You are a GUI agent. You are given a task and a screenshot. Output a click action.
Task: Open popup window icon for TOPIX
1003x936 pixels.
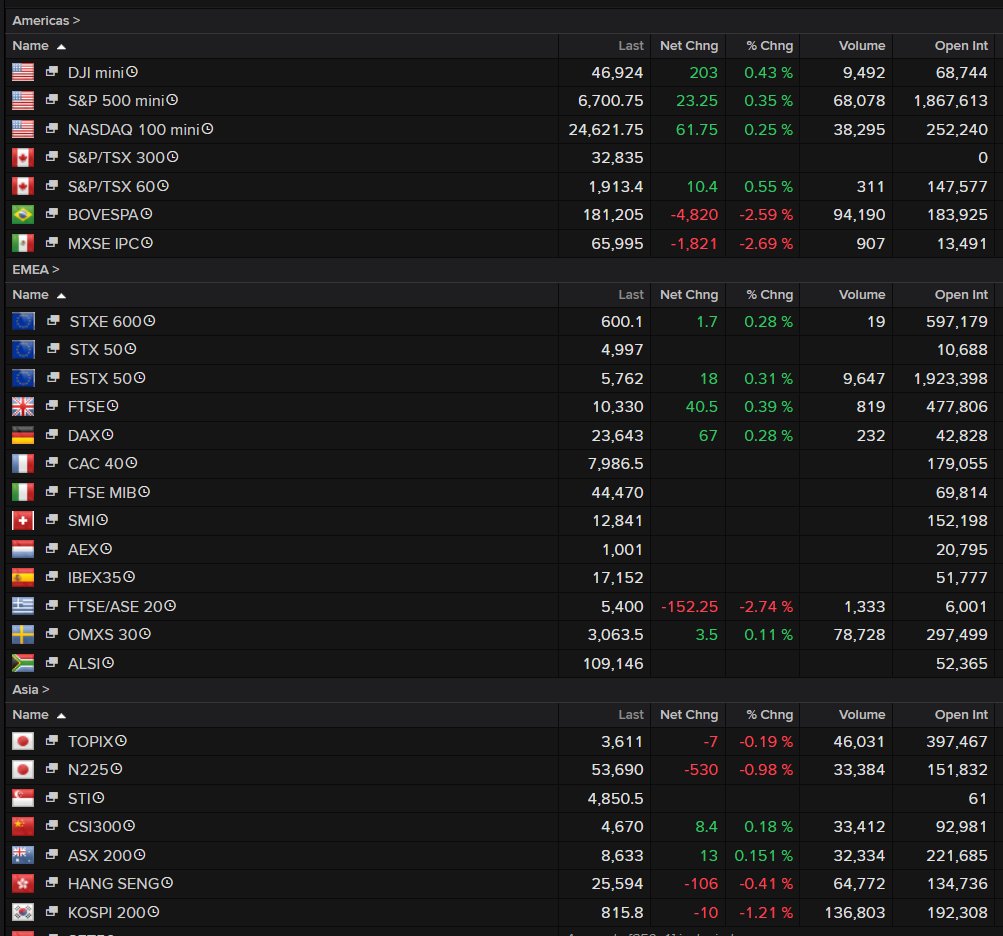pyautogui.click(x=52, y=740)
